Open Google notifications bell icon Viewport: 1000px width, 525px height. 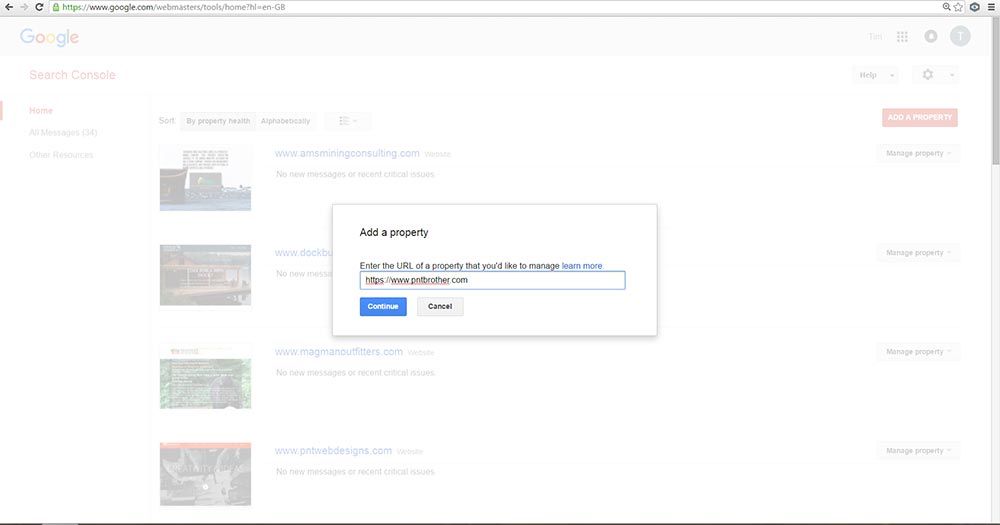click(931, 36)
